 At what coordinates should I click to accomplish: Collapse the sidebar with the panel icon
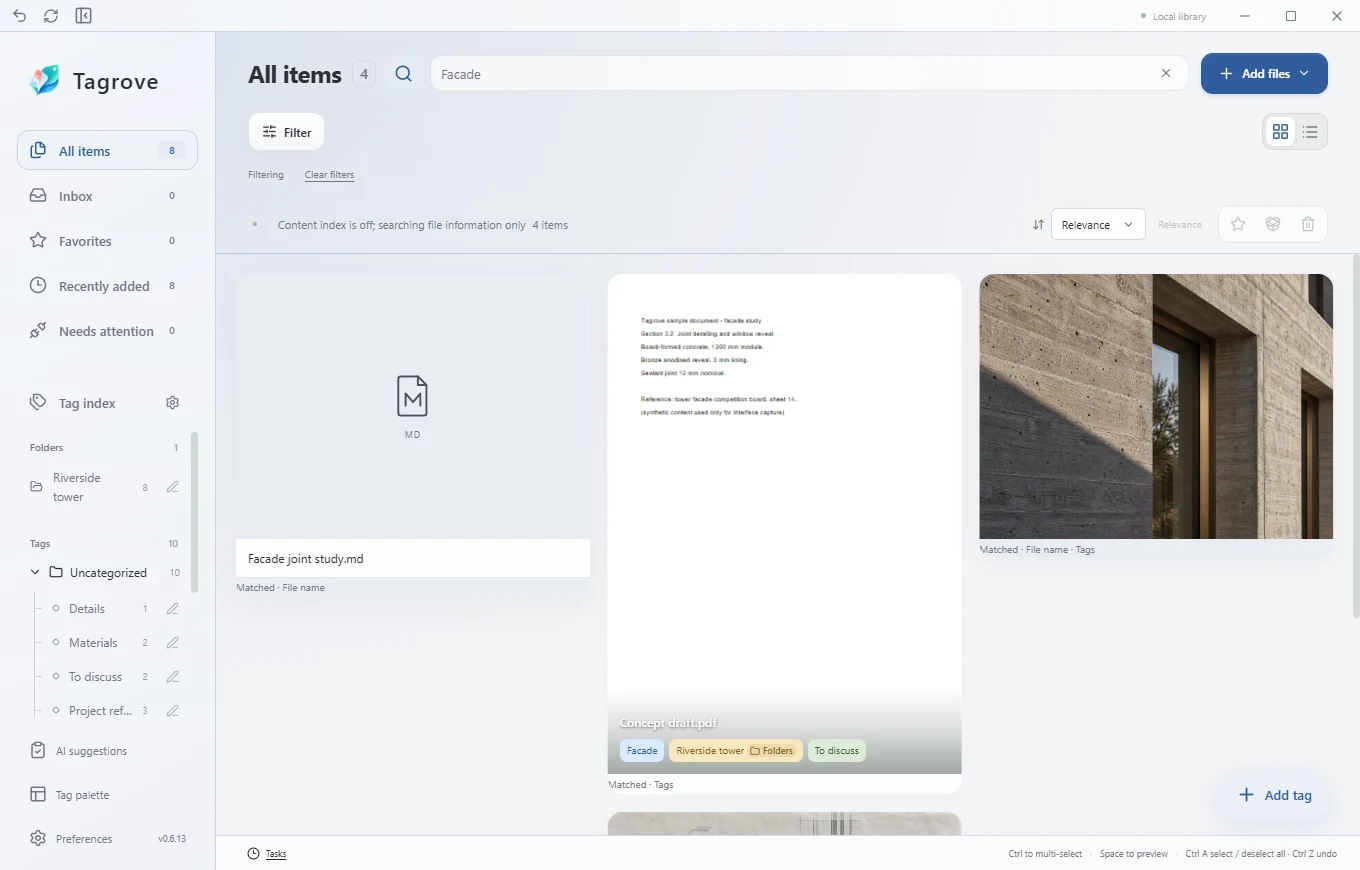[x=84, y=16]
